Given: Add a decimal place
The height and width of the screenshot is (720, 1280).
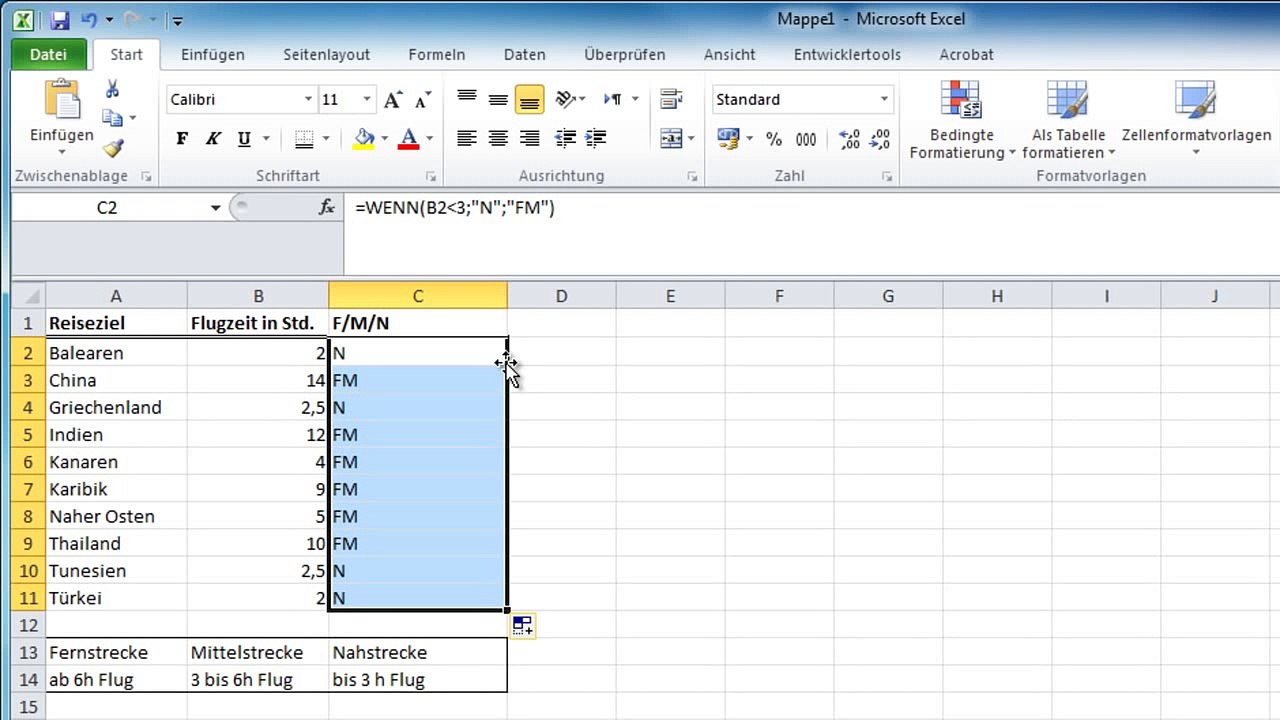Looking at the screenshot, I should [x=849, y=139].
